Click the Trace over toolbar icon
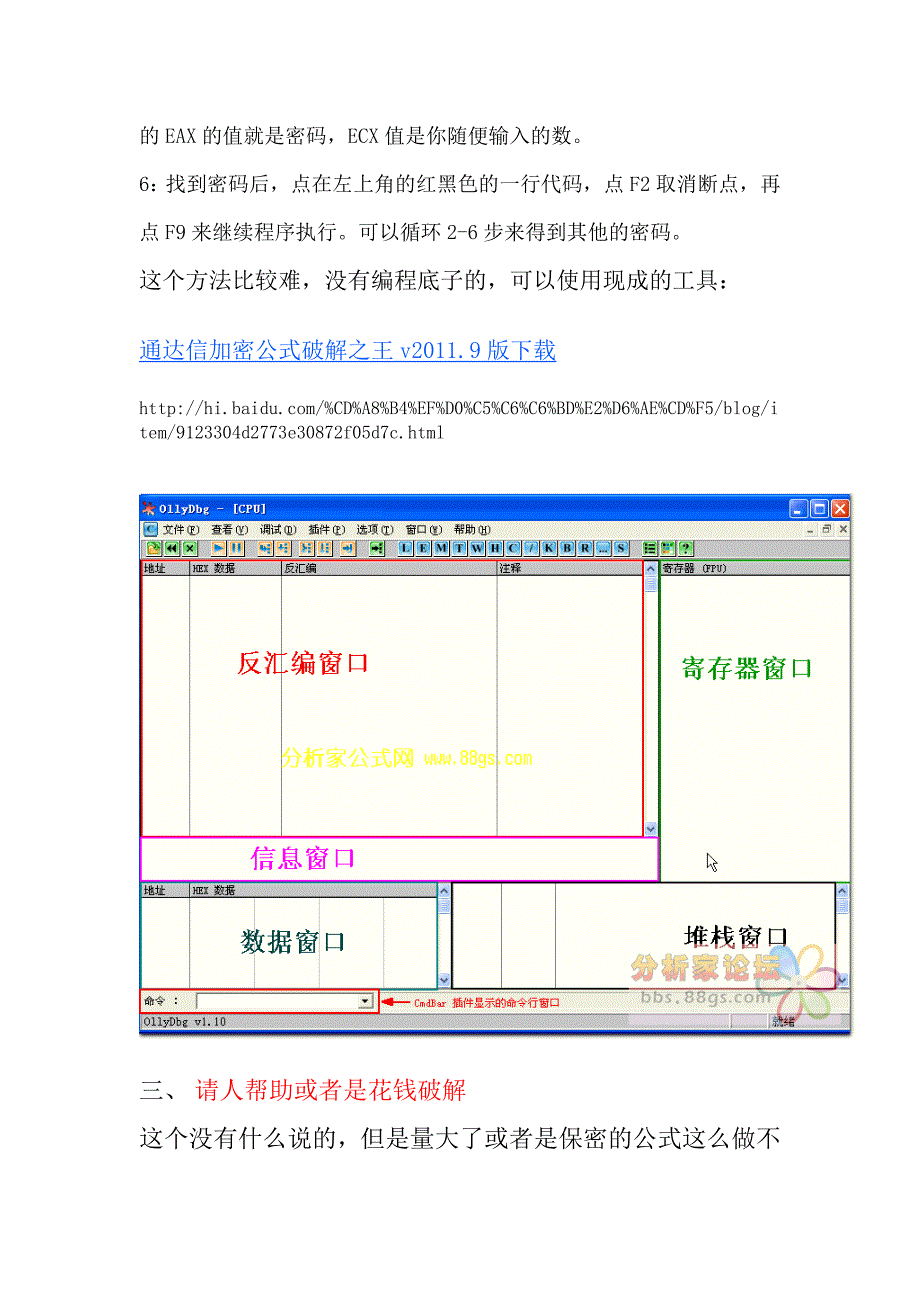Image resolution: width=920 pixels, height=1302 pixels. coord(324,548)
